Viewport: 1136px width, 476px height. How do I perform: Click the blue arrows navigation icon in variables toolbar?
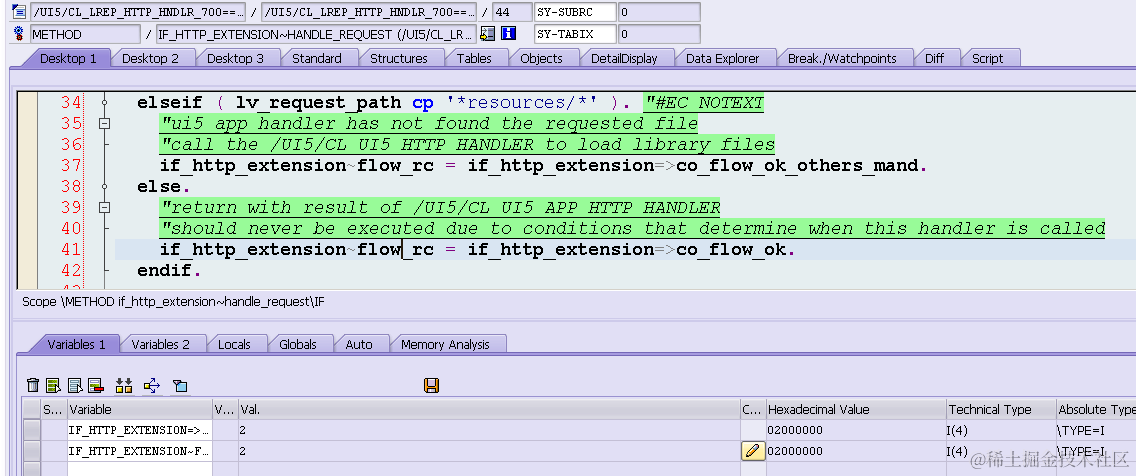click(151, 385)
